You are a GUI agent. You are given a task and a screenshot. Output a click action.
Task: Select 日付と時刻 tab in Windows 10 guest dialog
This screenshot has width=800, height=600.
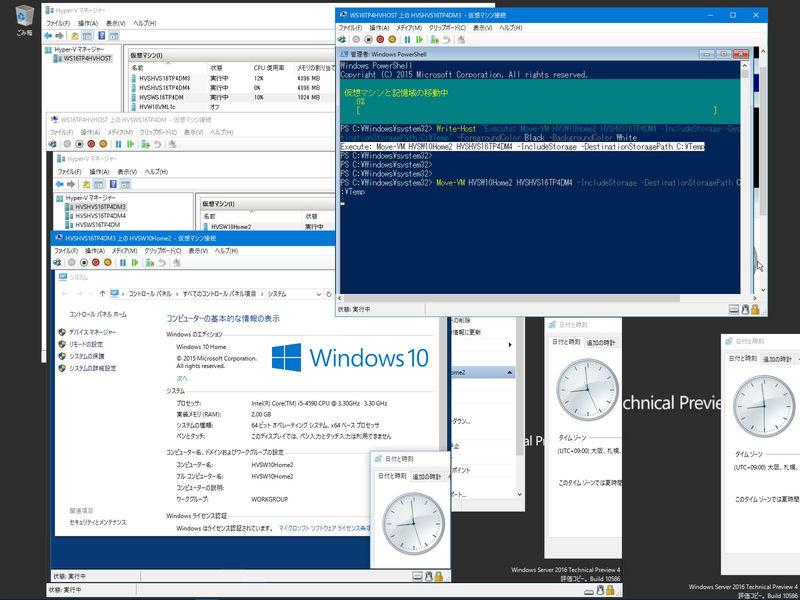coord(392,476)
